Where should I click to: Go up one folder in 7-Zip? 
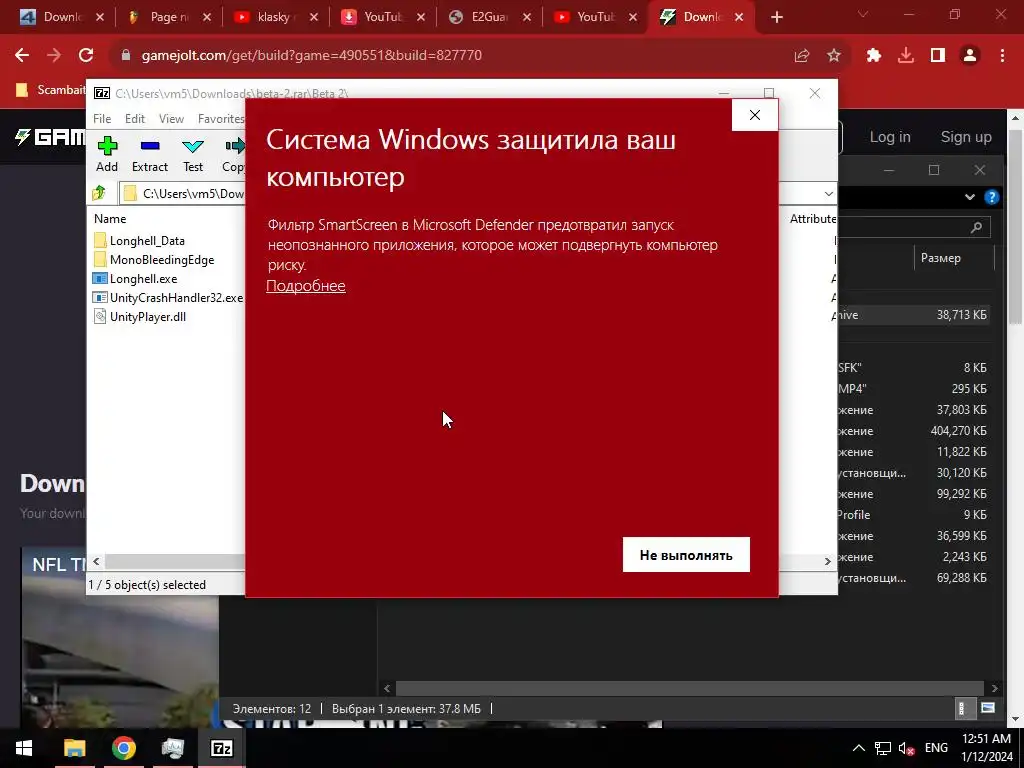click(x=99, y=193)
